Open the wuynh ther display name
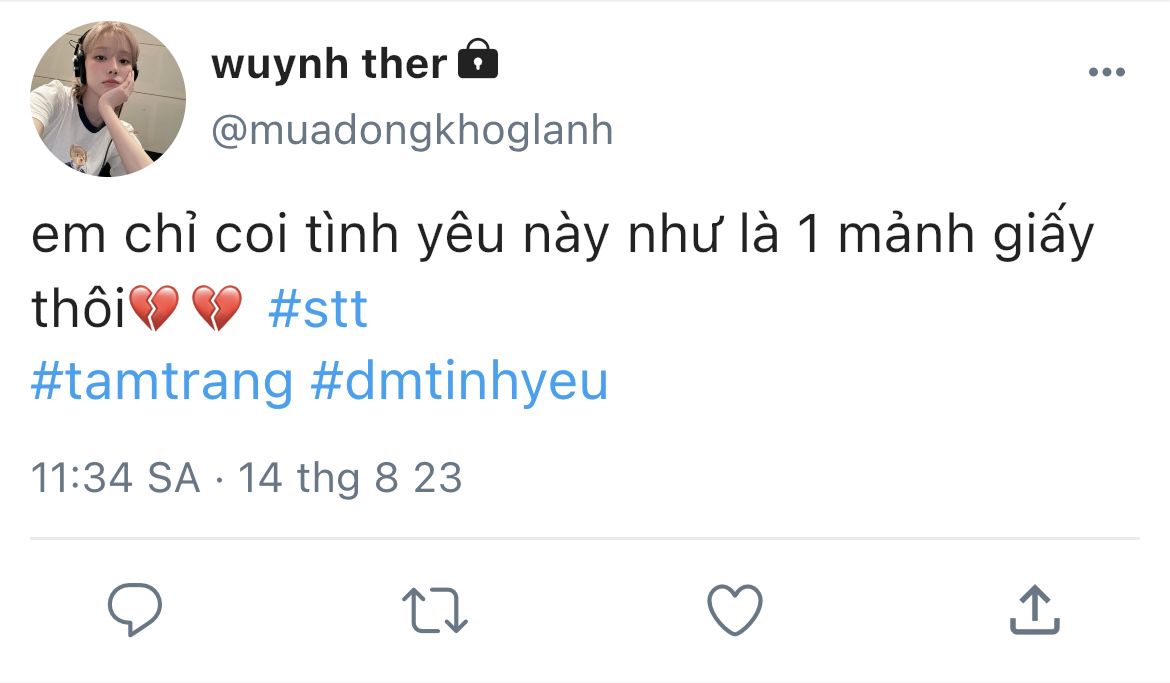 coord(329,65)
